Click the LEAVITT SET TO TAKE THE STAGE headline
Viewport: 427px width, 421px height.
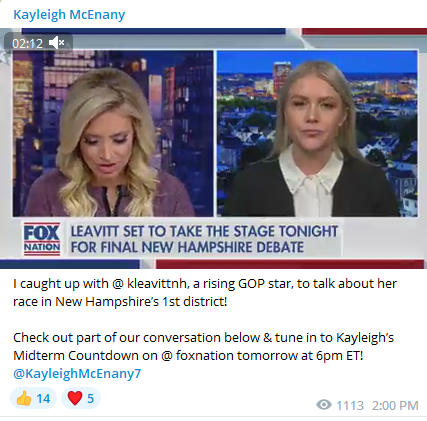pos(204,231)
